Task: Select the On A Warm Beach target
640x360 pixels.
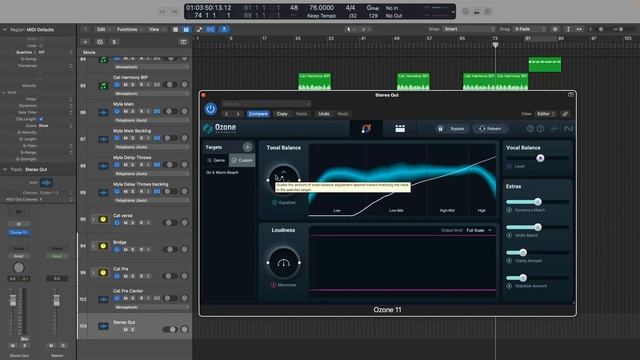Action: [222, 173]
